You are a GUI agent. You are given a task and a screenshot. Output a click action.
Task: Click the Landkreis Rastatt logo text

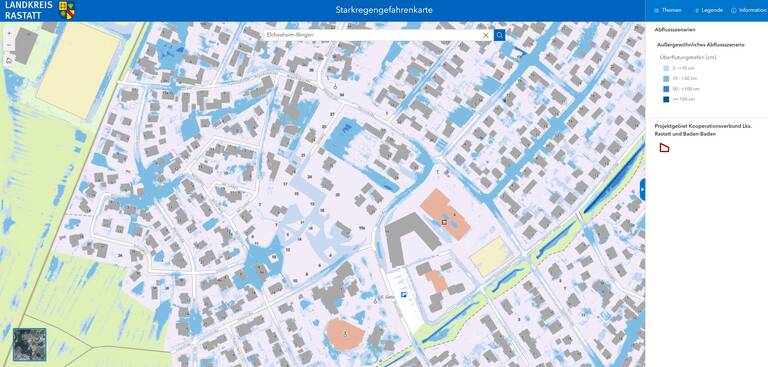(x=29, y=10)
